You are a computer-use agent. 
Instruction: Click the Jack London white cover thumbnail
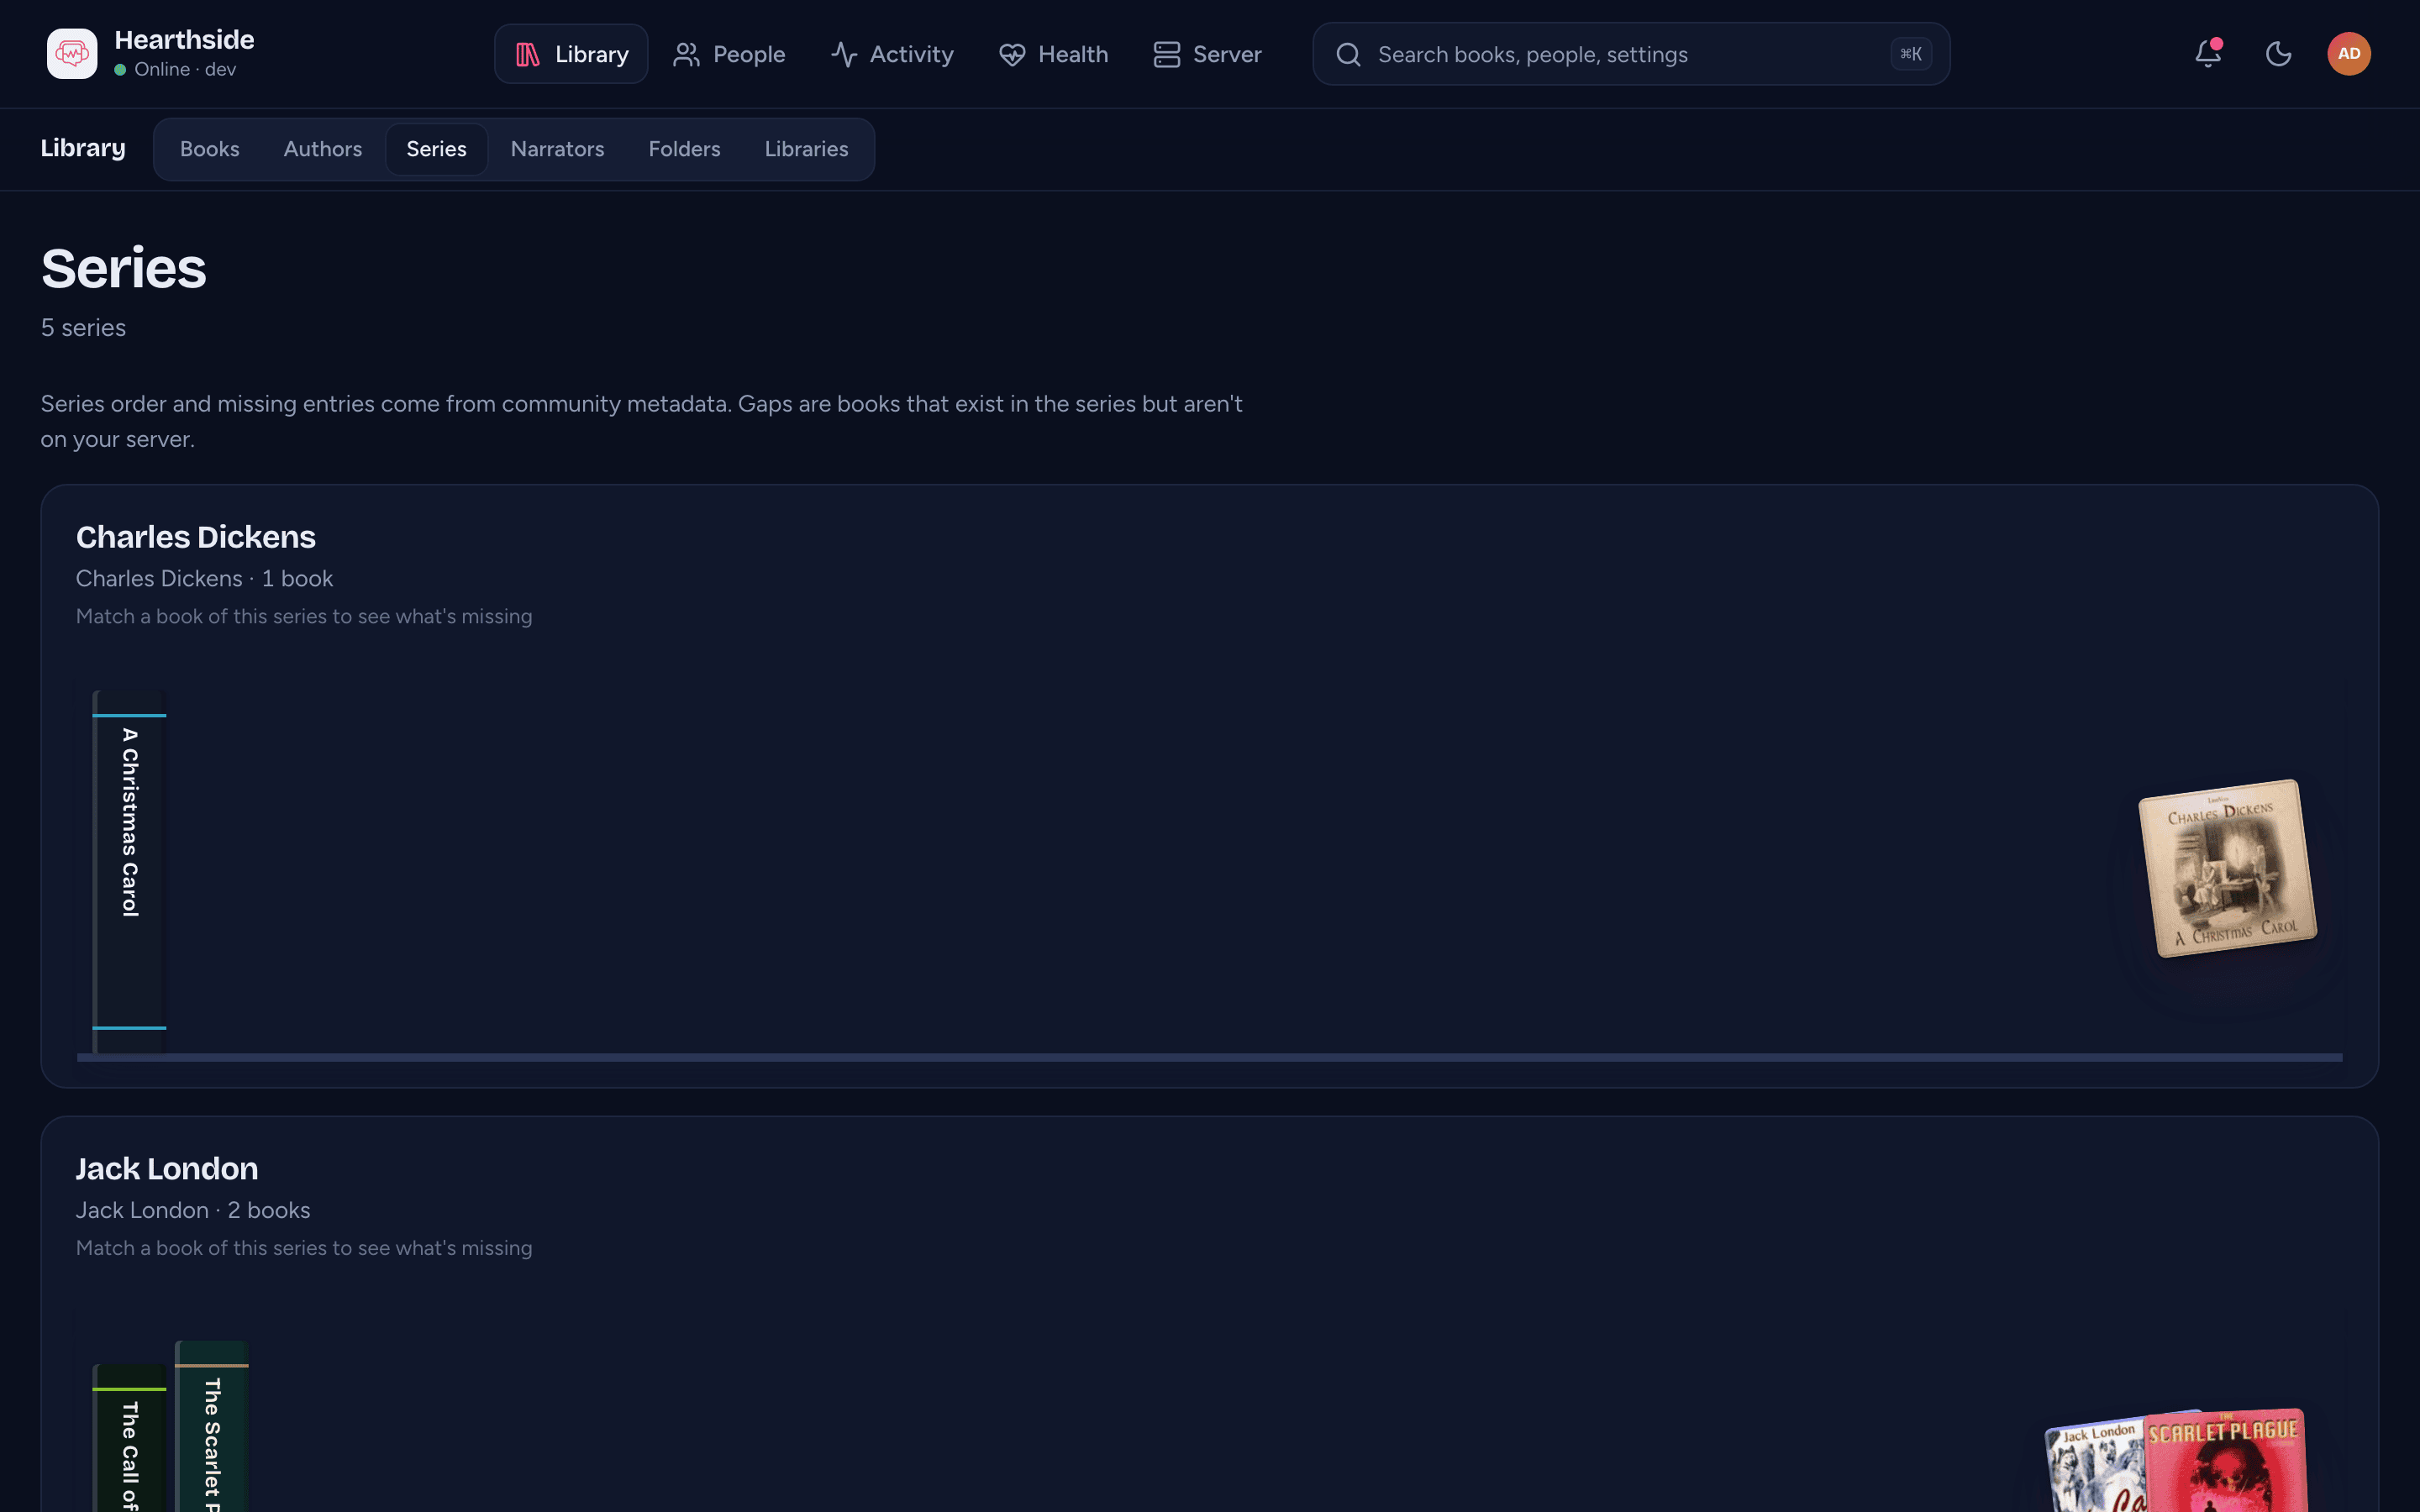[x=2095, y=1467]
